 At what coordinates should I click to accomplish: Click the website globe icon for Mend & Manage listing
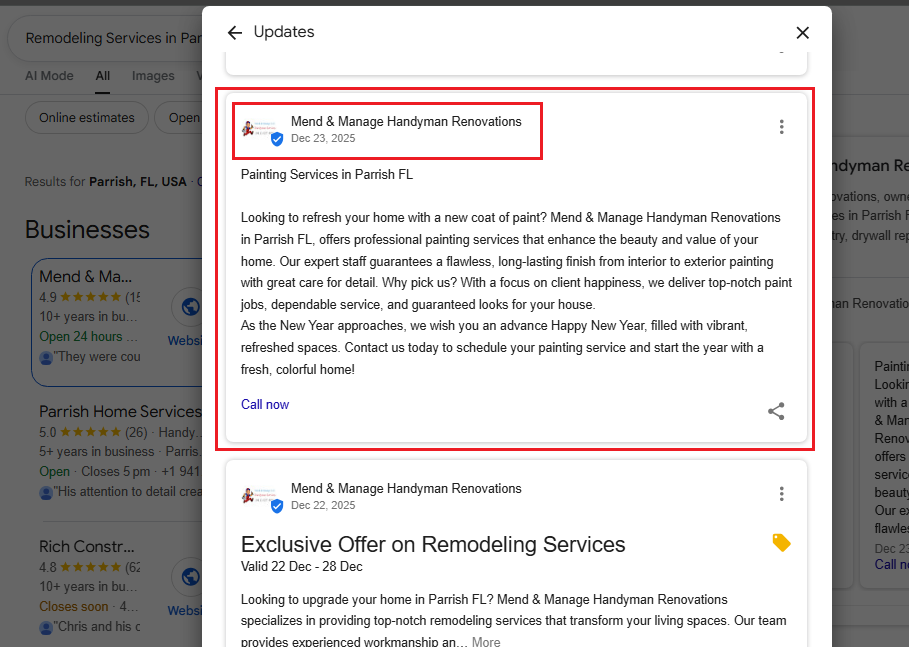187,308
